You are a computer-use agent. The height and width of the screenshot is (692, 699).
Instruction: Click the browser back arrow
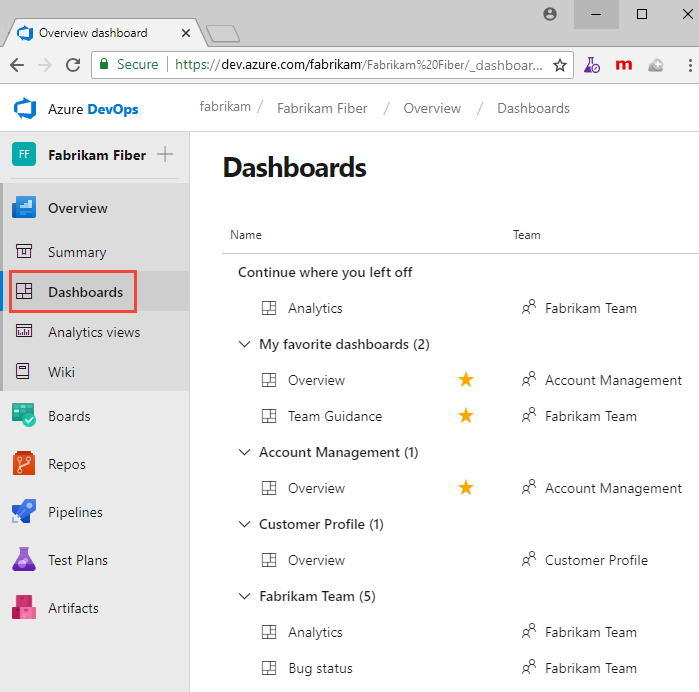click(x=17, y=65)
